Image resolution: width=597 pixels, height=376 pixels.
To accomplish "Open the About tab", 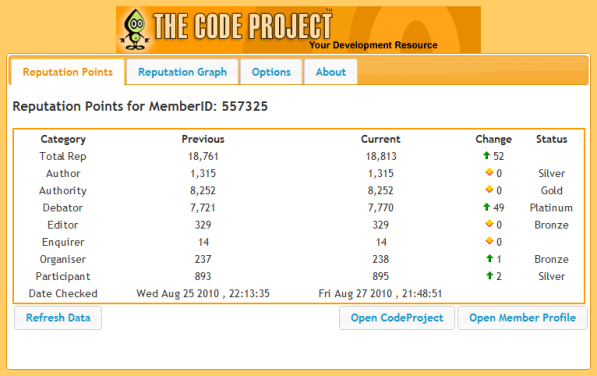I will pos(331,72).
